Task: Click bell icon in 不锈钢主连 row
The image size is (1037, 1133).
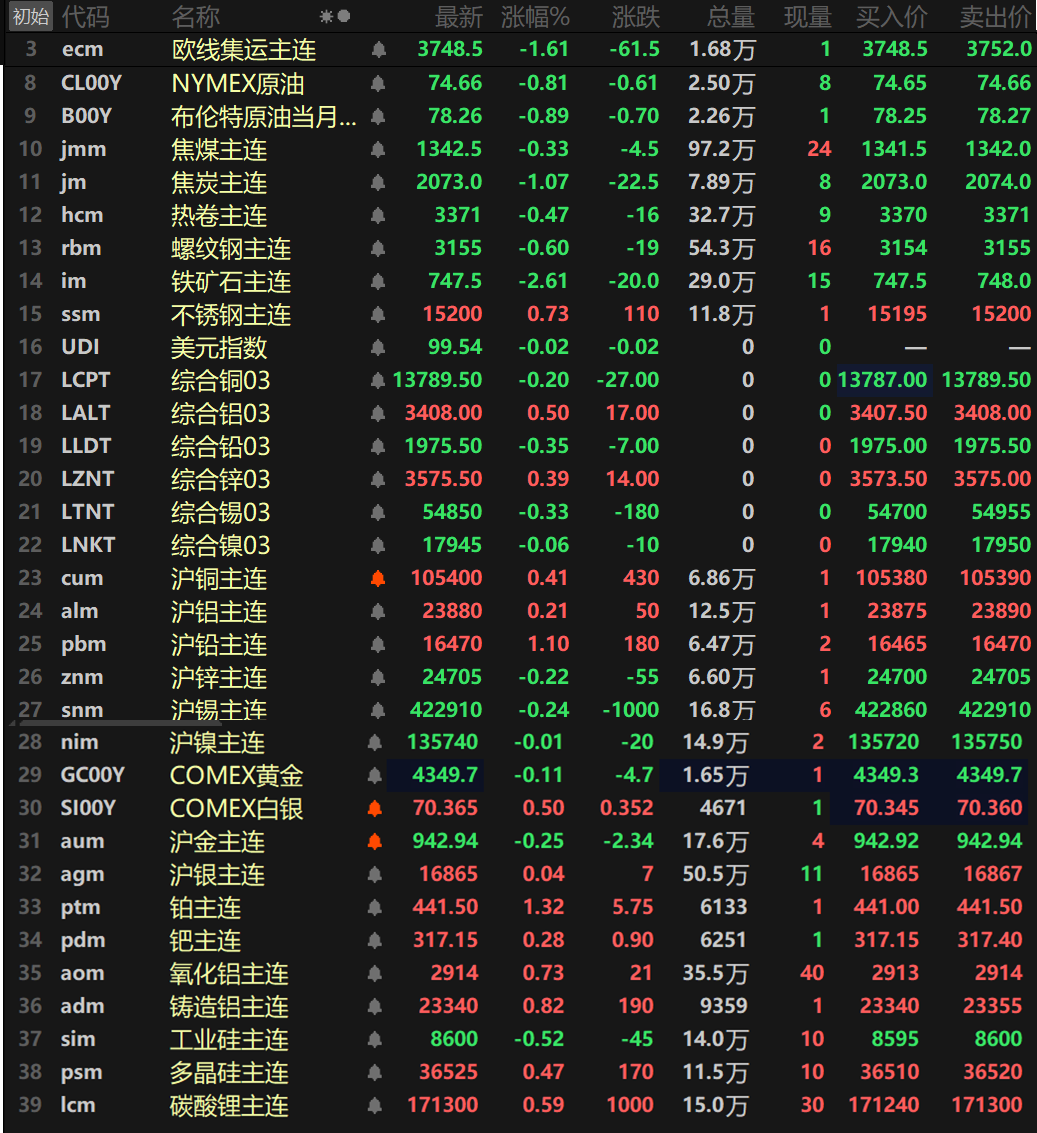Action: [377, 314]
